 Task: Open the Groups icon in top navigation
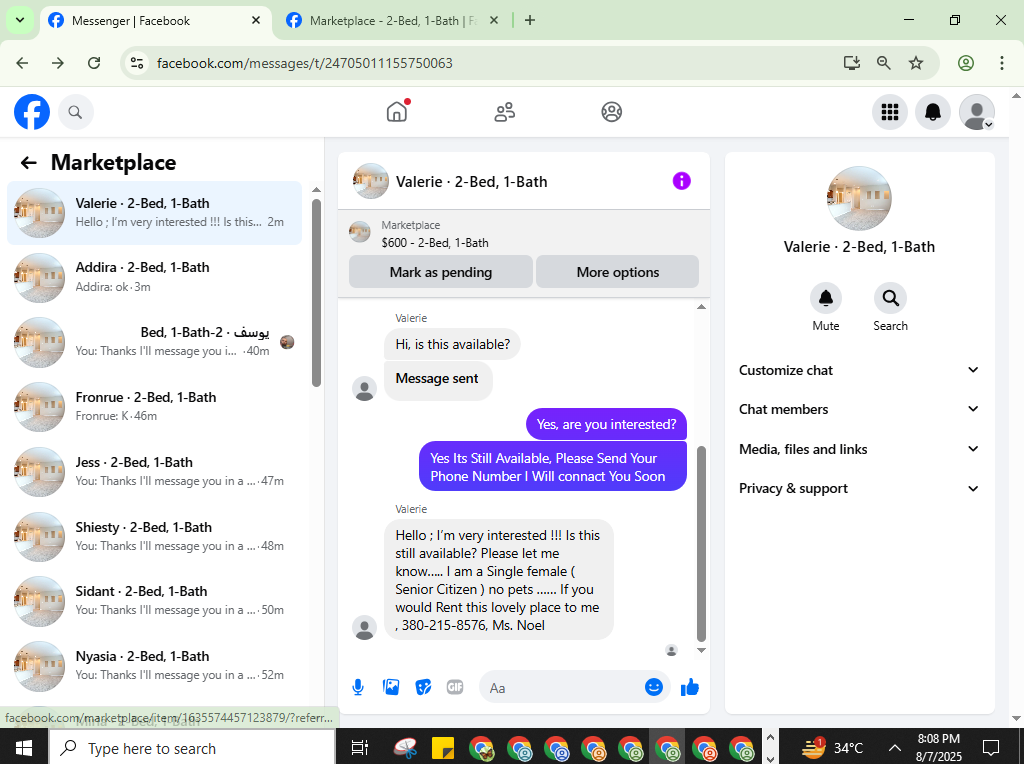tap(611, 112)
